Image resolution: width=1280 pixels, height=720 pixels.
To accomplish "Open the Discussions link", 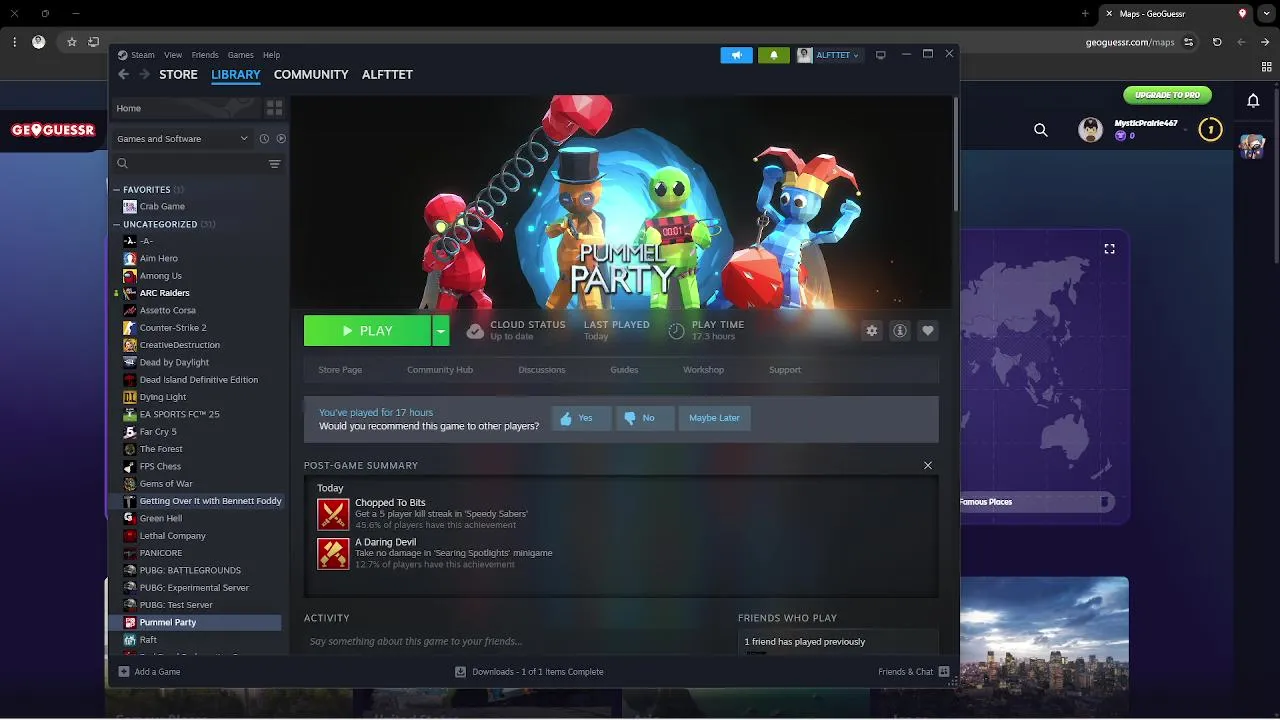I will [x=542, y=370].
